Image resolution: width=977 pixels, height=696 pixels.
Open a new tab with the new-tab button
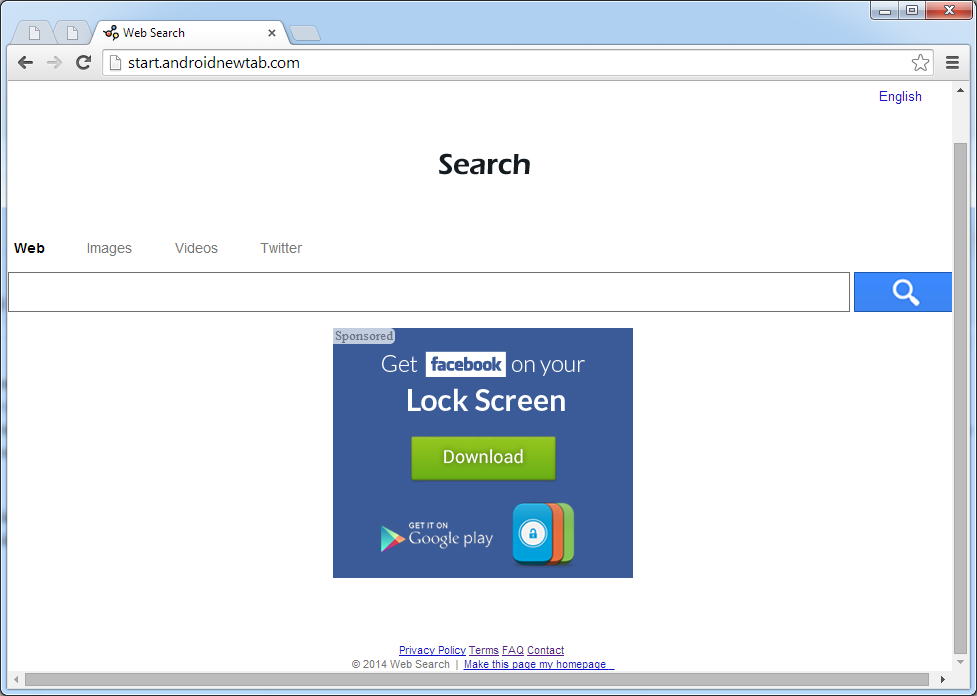[x=305, y=33]
